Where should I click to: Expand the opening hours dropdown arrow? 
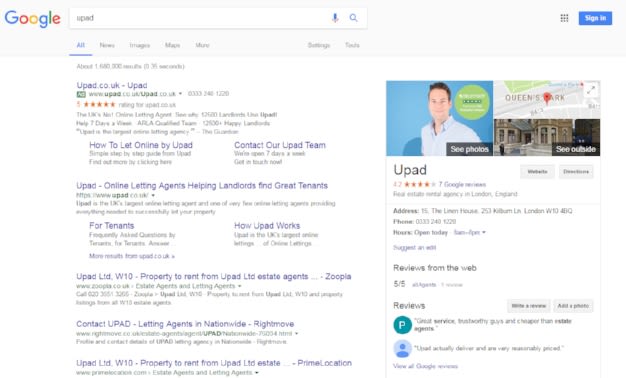click(x=484, y=232)
